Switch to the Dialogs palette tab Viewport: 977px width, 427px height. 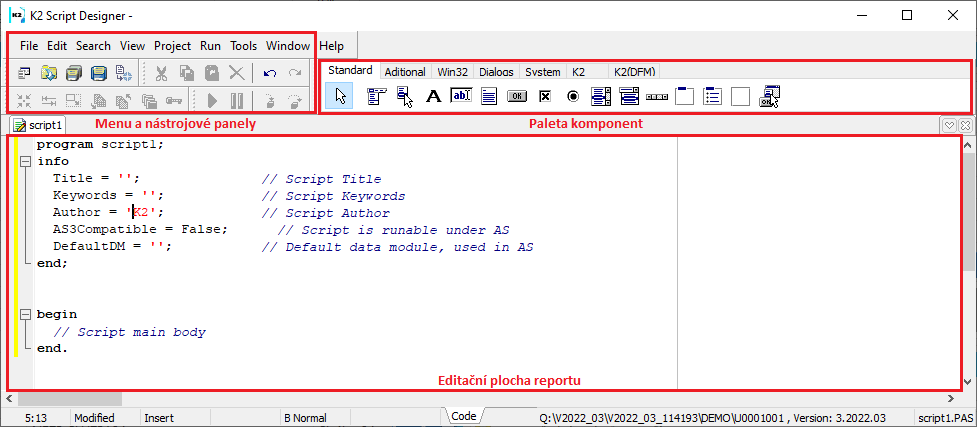[497, 72]
